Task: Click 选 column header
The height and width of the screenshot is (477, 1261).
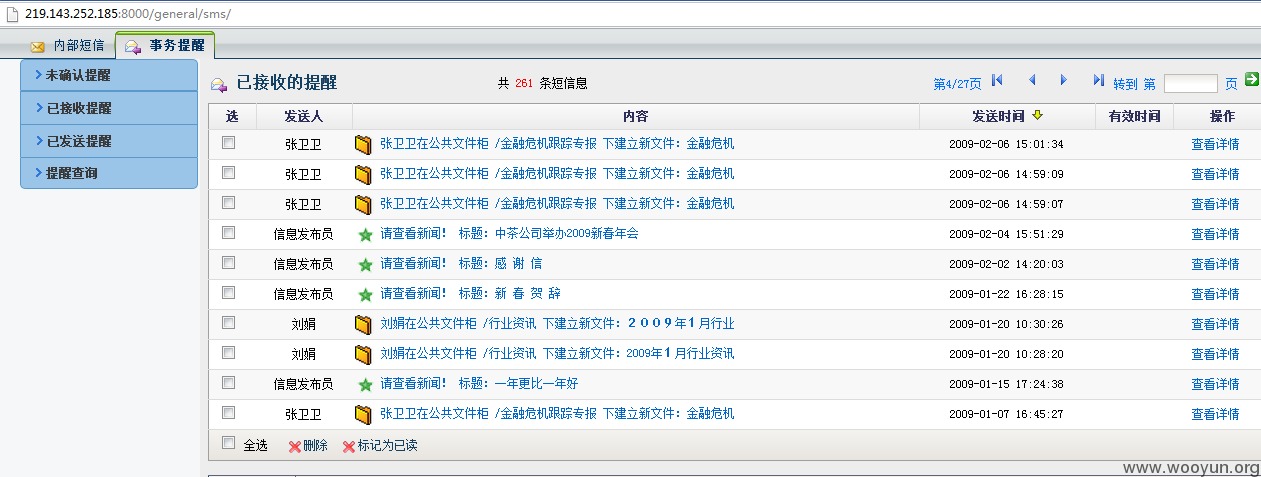Action: tap(232, 116)
